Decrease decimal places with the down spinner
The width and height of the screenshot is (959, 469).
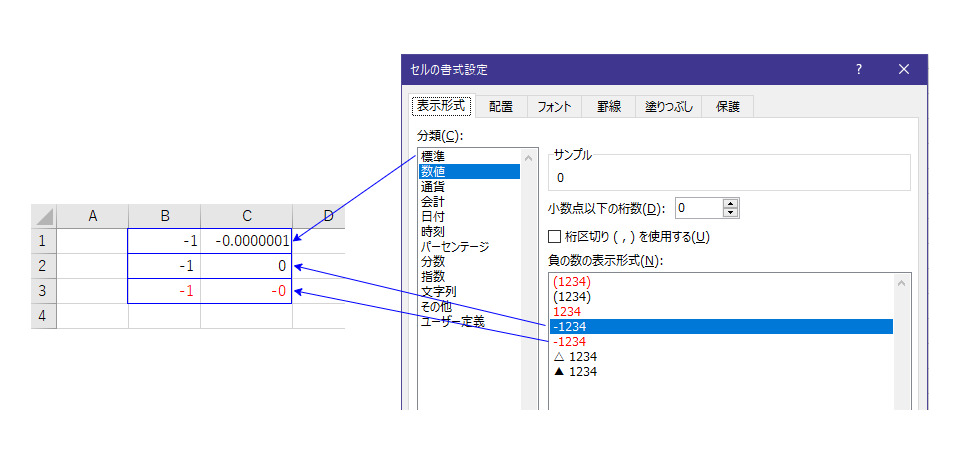pyautogui.click(x=730, y=213)
